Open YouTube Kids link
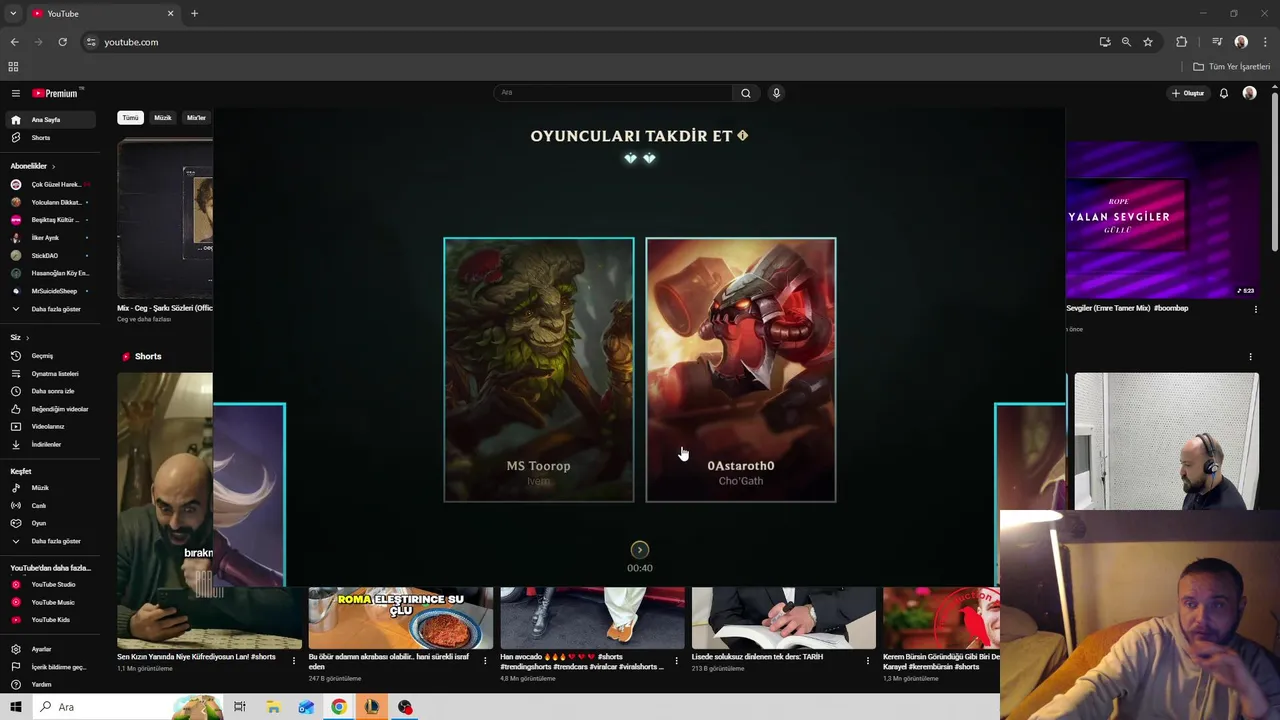The image size is (1280, 720). tap(52, 620)
